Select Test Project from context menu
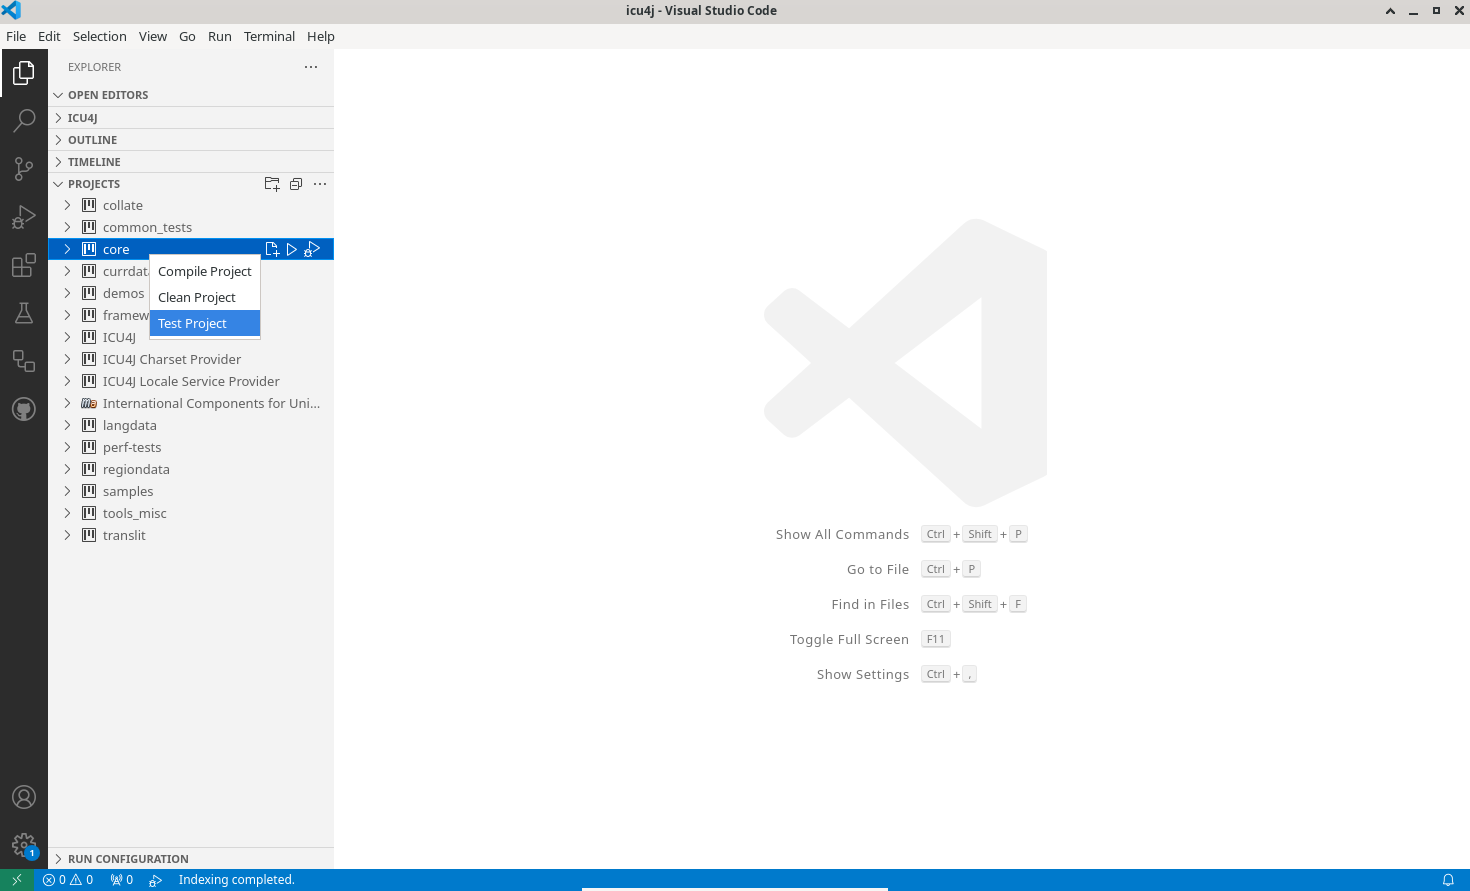Viewport: 1470px width, 891px height. point(192,324)
